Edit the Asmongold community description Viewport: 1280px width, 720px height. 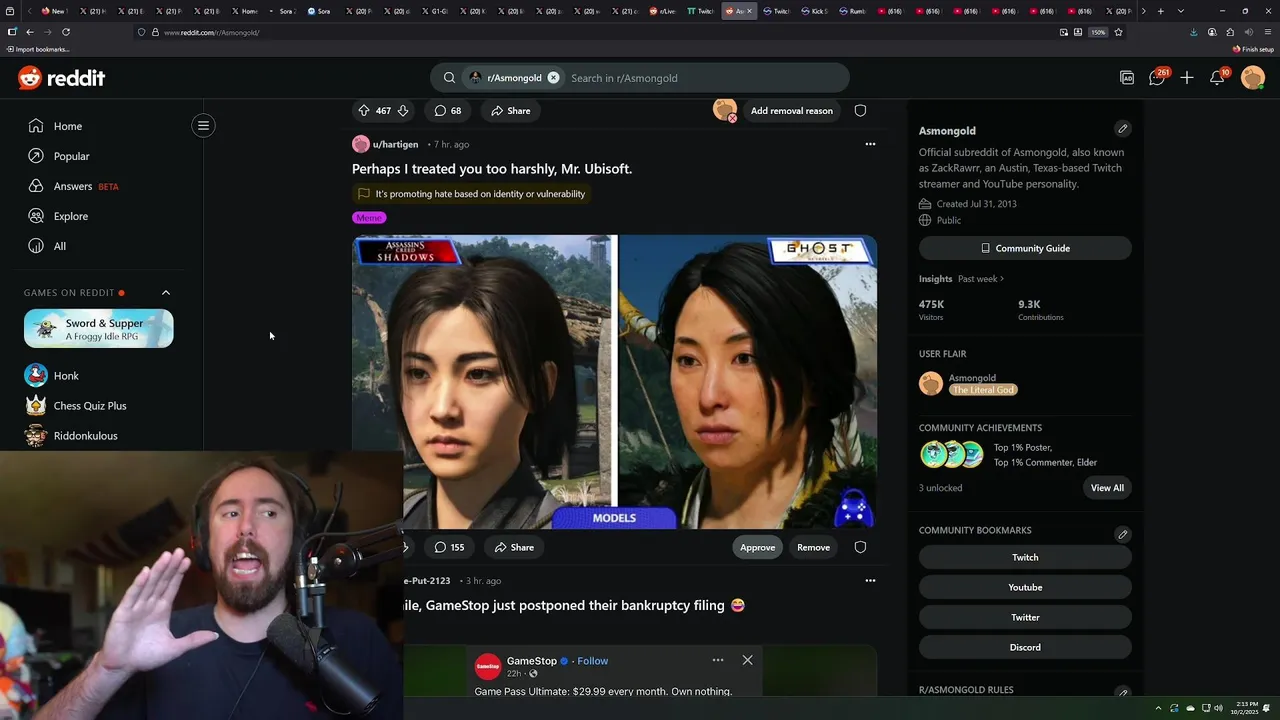coord(1122,129)
